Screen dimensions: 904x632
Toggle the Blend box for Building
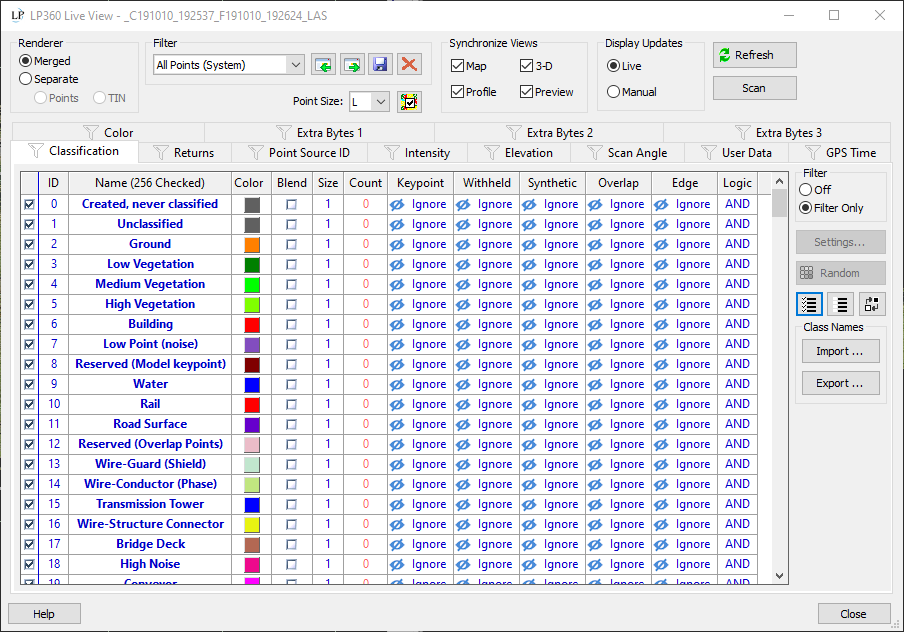291,325
